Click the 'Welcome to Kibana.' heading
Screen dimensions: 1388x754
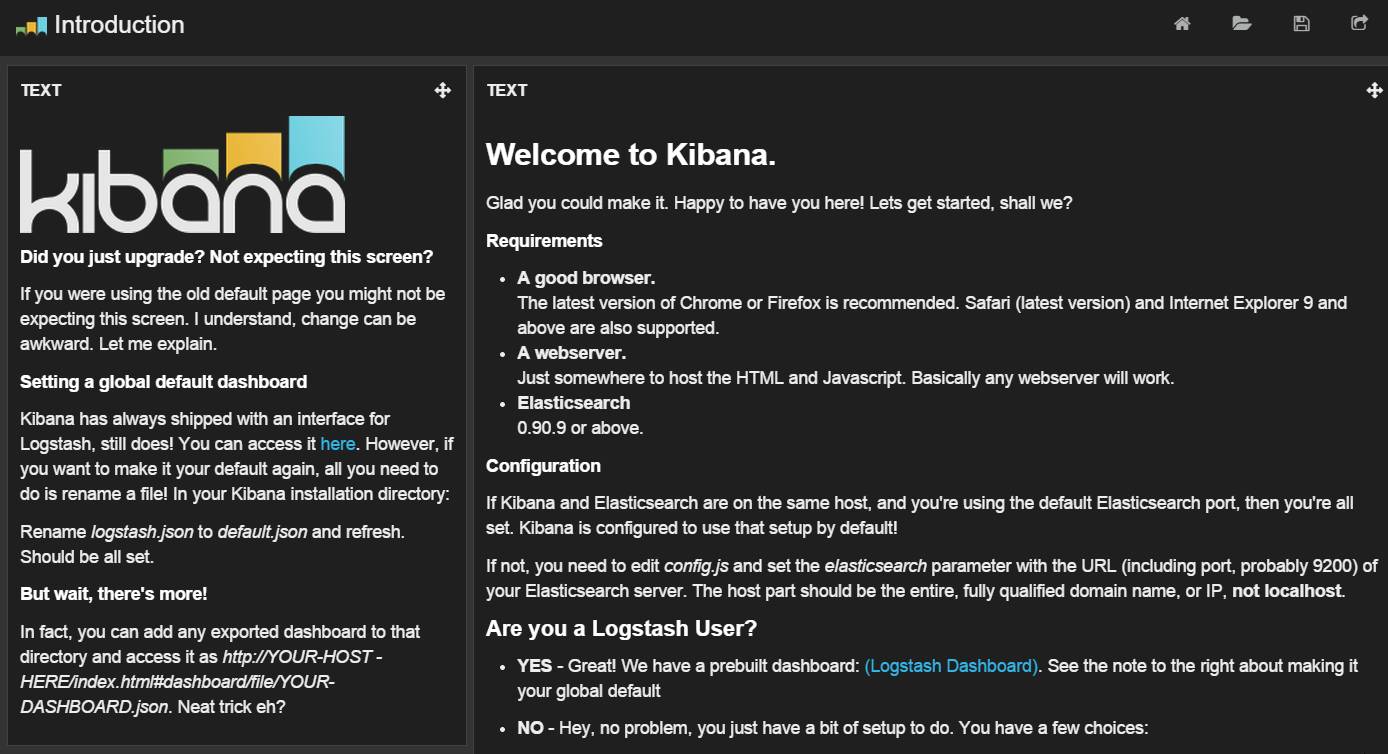click(631, 154)
